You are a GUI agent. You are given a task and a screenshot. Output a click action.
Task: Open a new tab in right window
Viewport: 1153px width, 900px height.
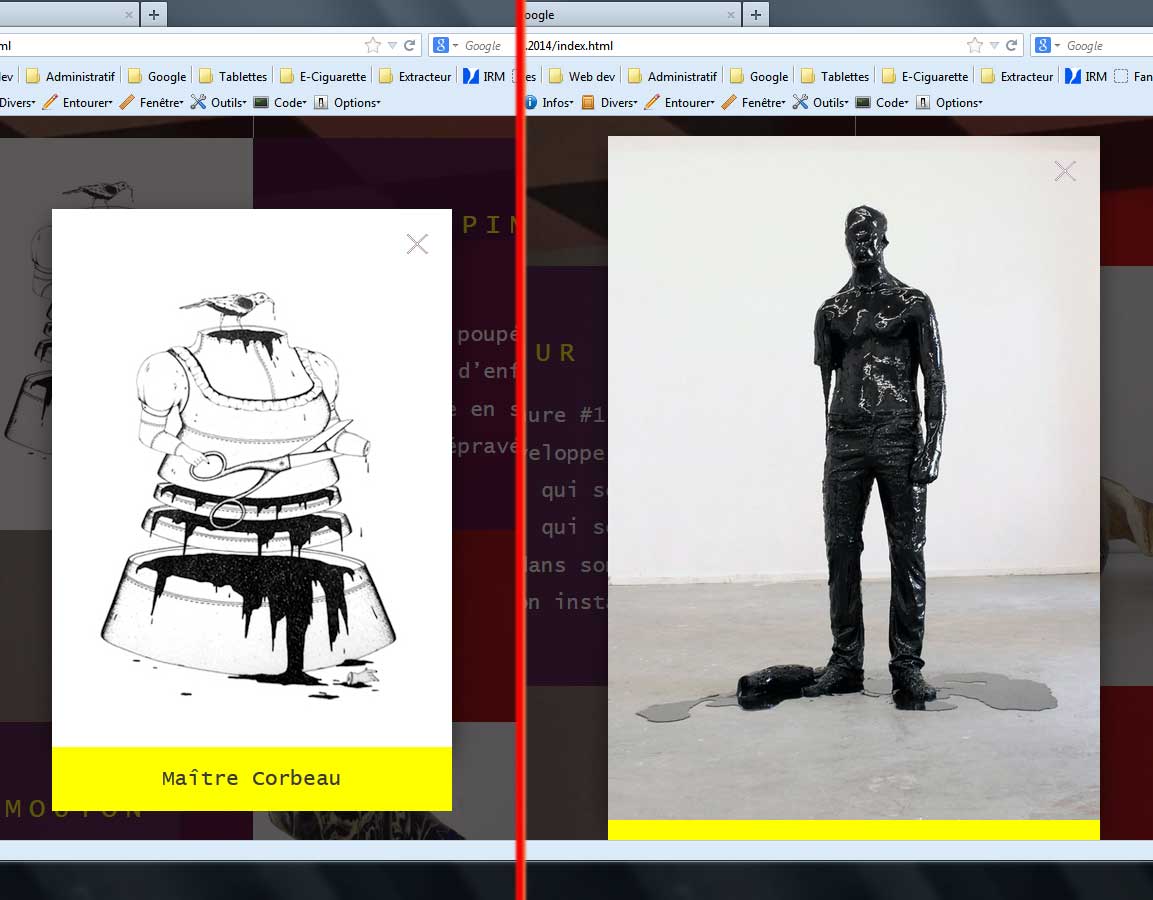coord(755,14)
